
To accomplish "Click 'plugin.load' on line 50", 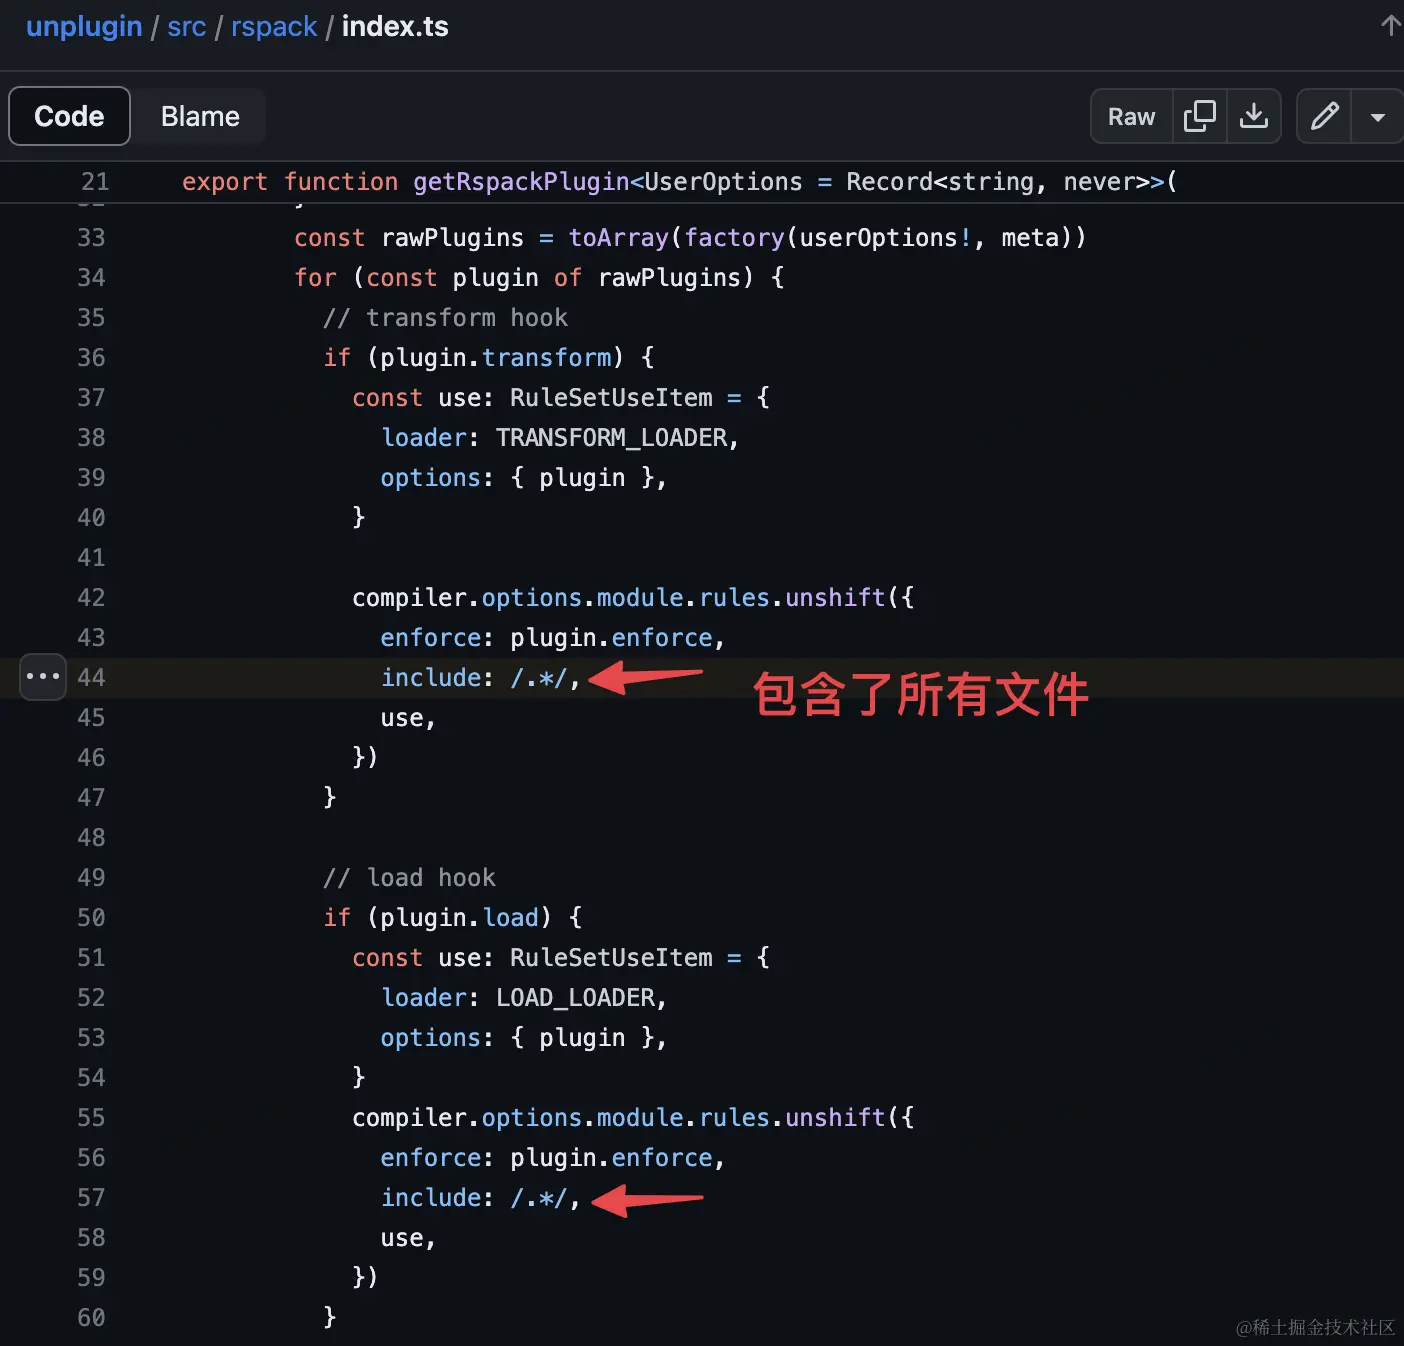I will click(460, 918).
